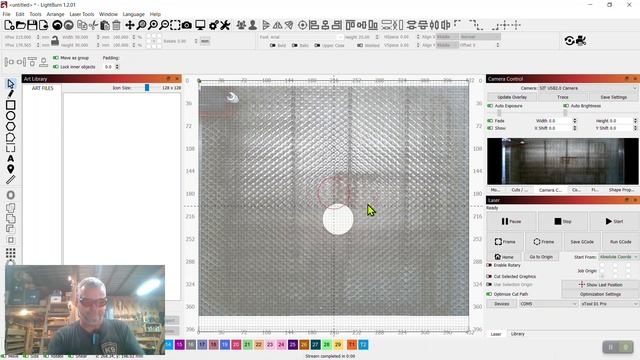Screen dimensions: 640x360
Task: Select the Text tool
Action: [x=11, y=158]
